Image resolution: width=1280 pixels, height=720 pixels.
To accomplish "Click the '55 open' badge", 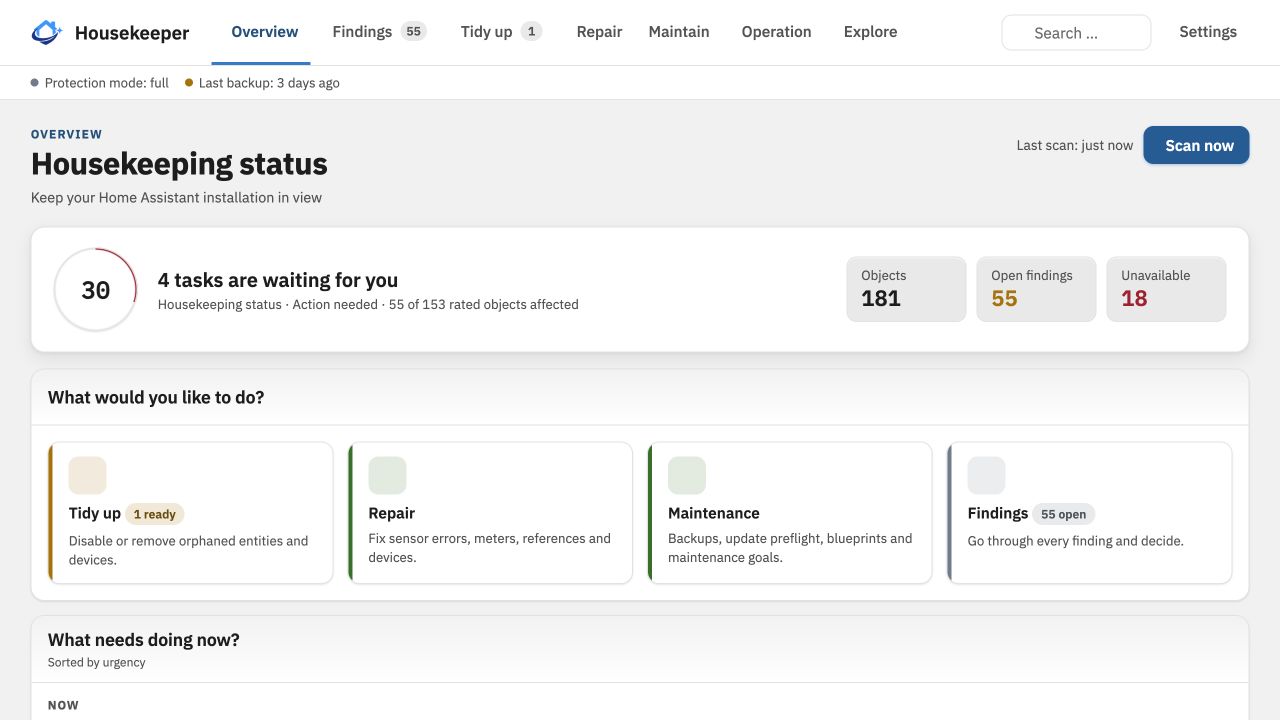I will pos(1064,514).
